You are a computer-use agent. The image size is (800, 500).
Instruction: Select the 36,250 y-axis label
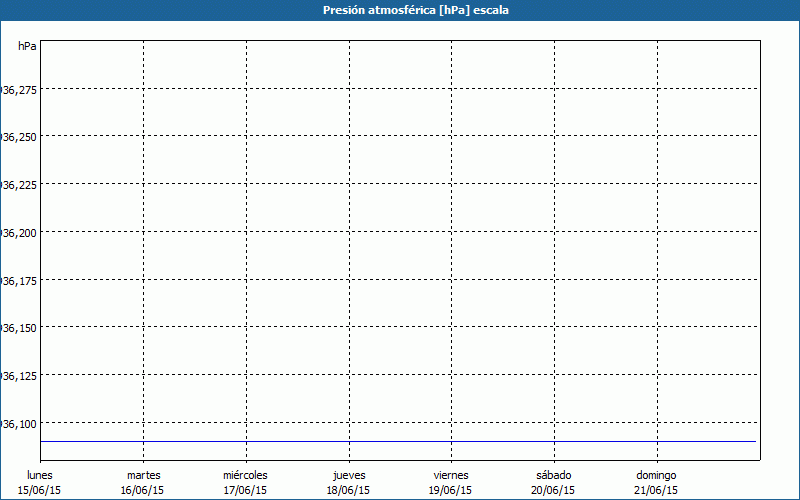click(x=19, y=137)
